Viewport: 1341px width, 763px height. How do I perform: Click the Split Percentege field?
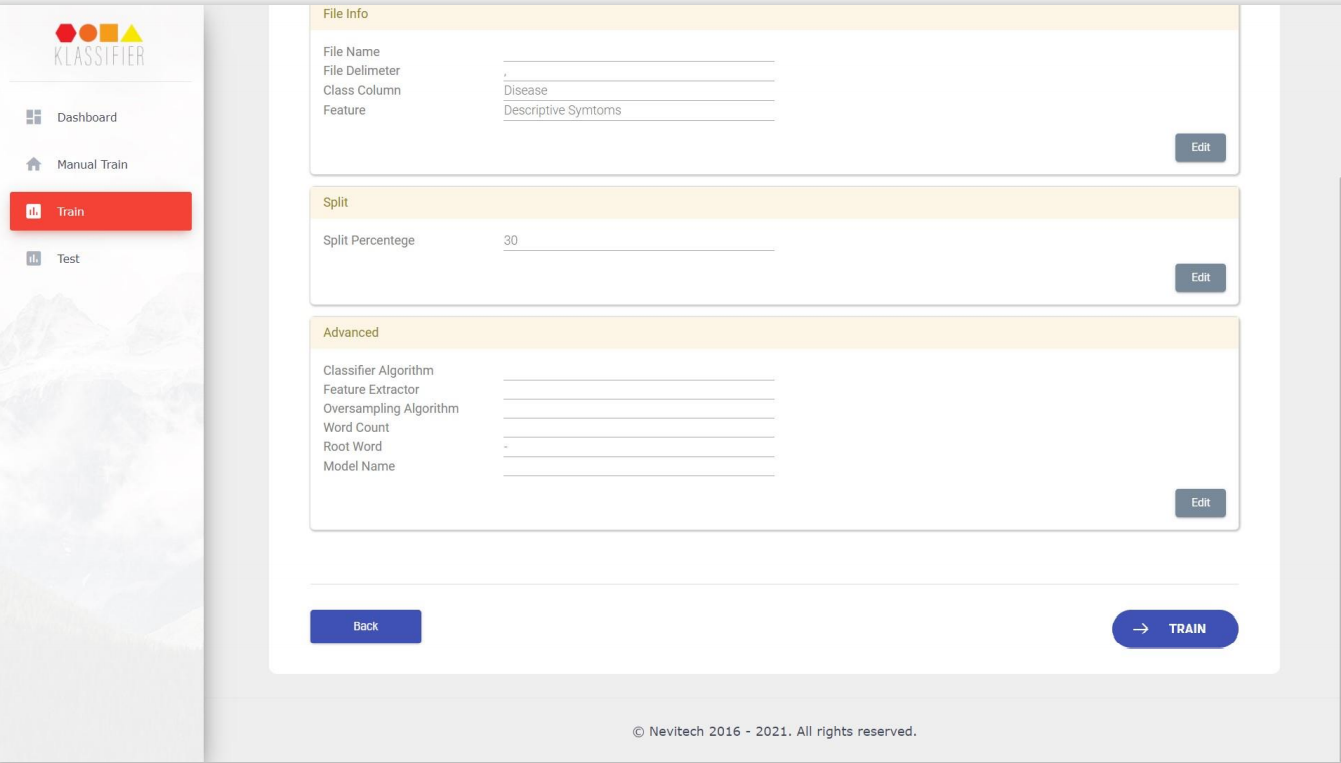click(x=638, y=241)
